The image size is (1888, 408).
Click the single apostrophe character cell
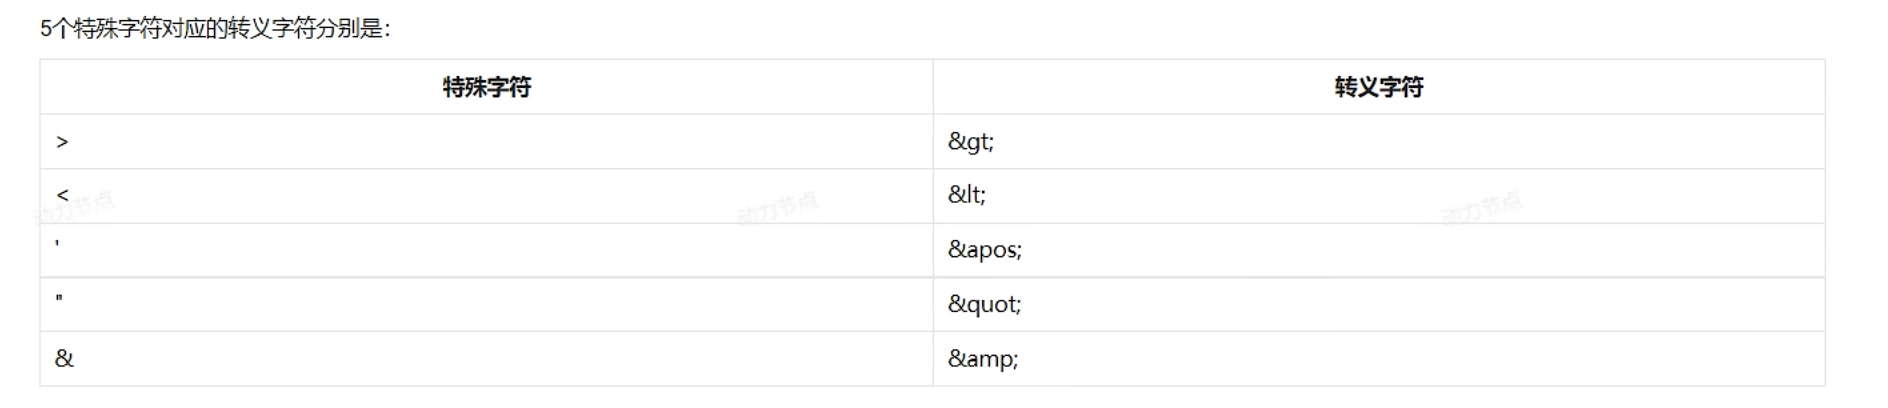point(57,245)
